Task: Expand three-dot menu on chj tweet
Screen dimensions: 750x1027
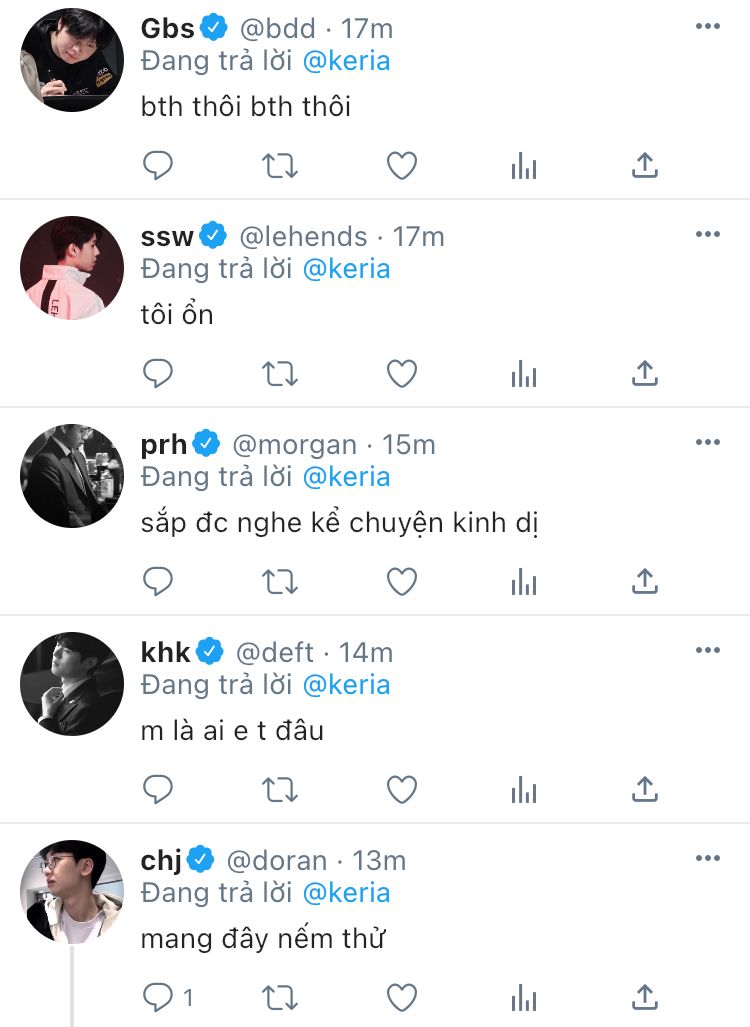Action: (x=707, y=858)
